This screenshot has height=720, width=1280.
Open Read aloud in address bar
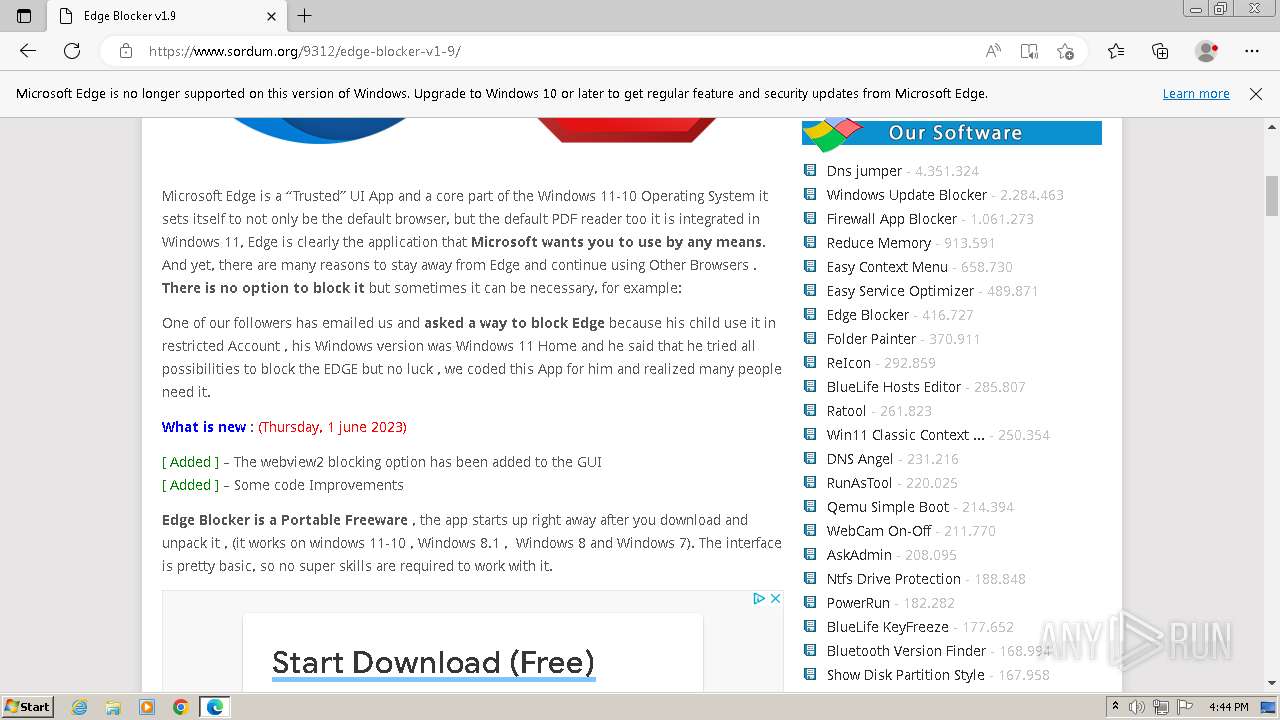click(x=993, y=51)
